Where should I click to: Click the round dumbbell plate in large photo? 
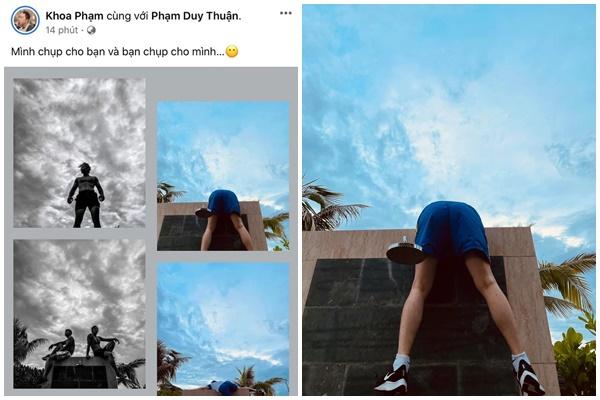click(406, 254)
